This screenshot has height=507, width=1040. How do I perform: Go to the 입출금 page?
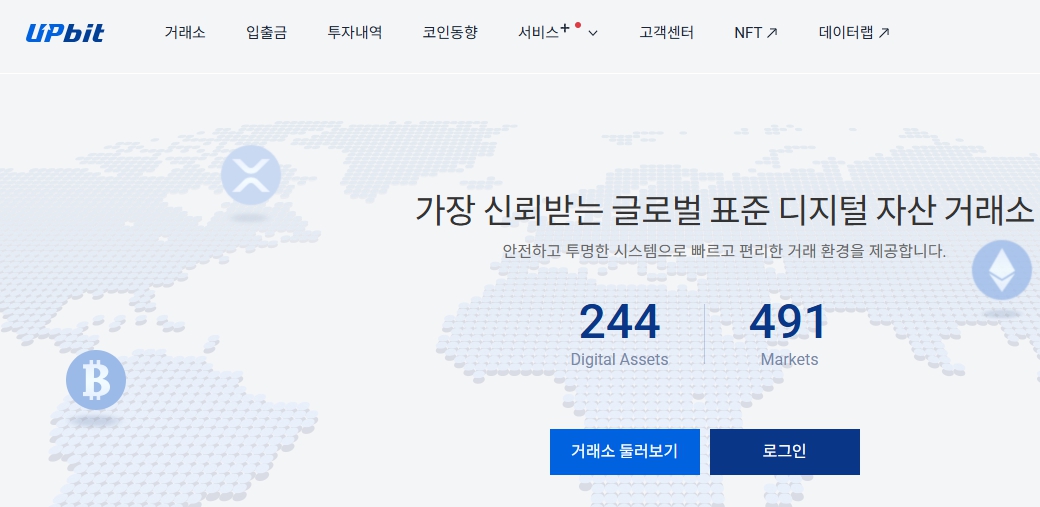(267, 33)
